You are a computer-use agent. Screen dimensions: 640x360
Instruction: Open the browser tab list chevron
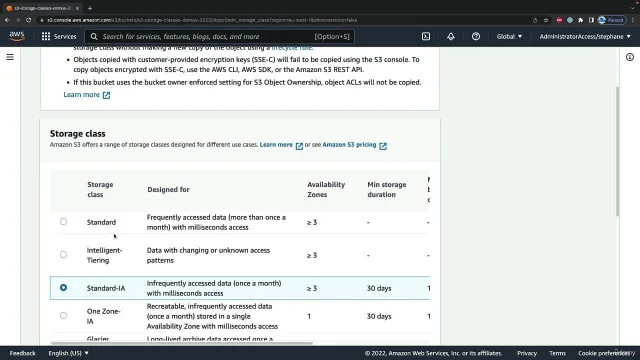[x=632, y=8]
